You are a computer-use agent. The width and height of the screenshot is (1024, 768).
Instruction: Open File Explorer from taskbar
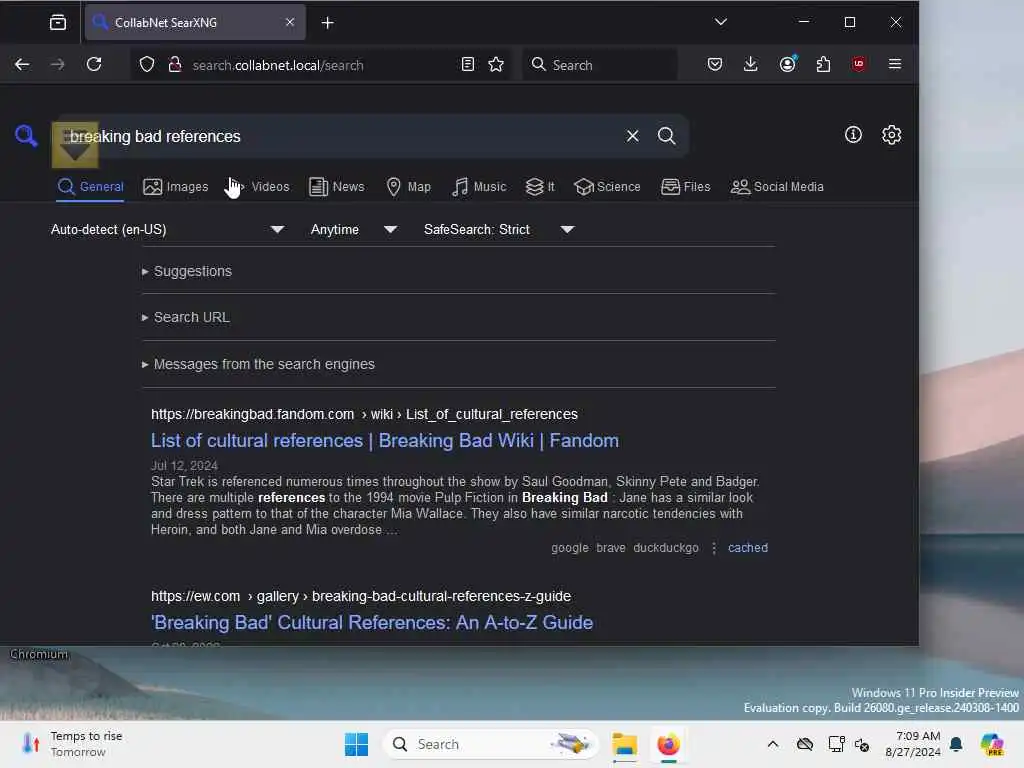(x=624, y=744)
